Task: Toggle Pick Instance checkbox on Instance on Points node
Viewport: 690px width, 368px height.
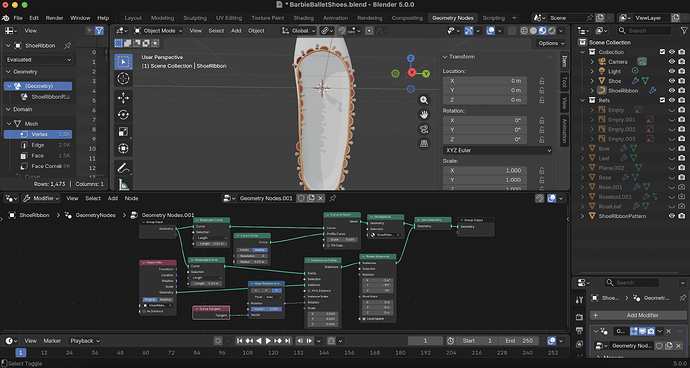Action: 308,291
